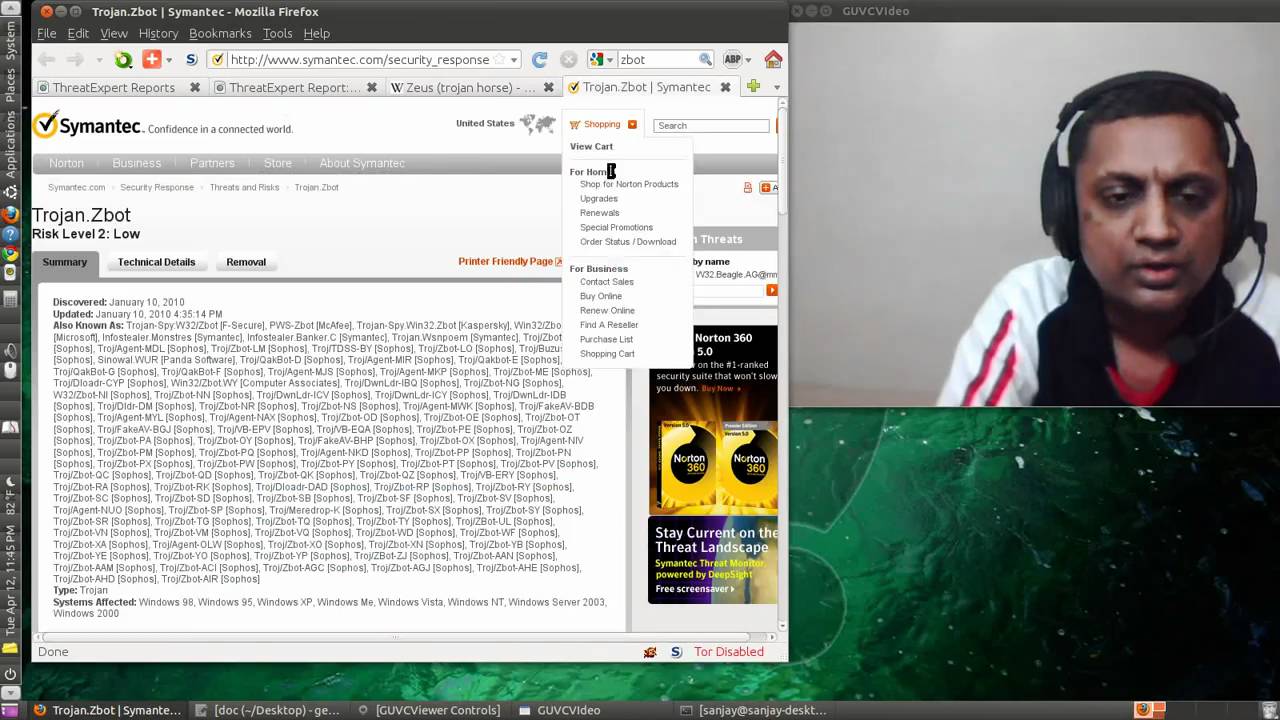Launch Firefox from the left panel

(x=10, y=214)
